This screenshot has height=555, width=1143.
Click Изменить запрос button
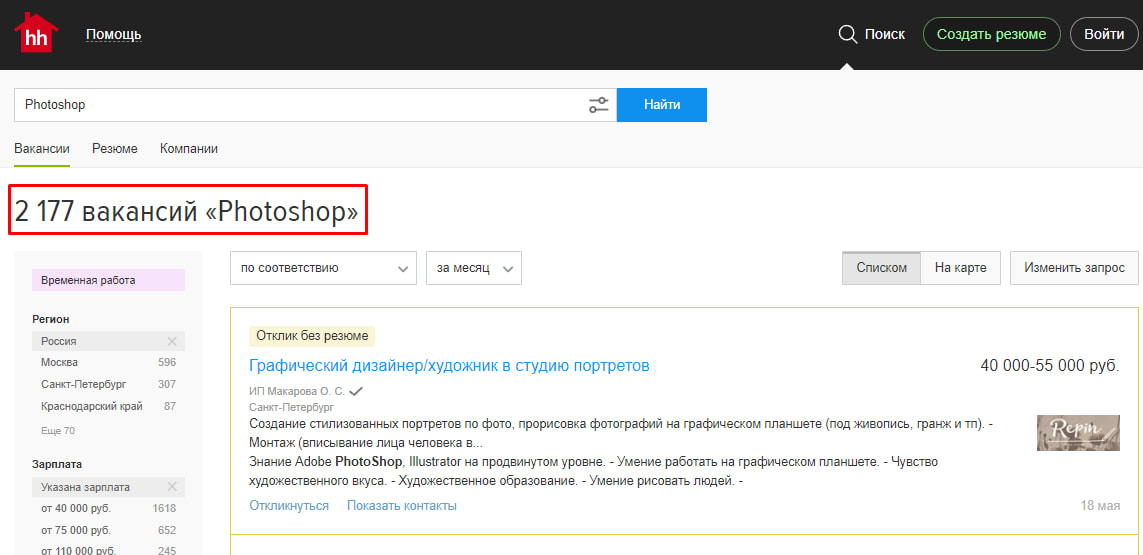pyautogui.click(x=1074, y=268)
